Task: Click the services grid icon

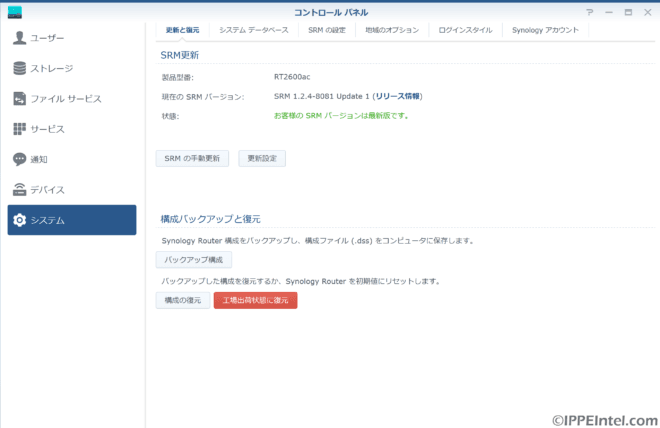Action: [x=19, y=129]
